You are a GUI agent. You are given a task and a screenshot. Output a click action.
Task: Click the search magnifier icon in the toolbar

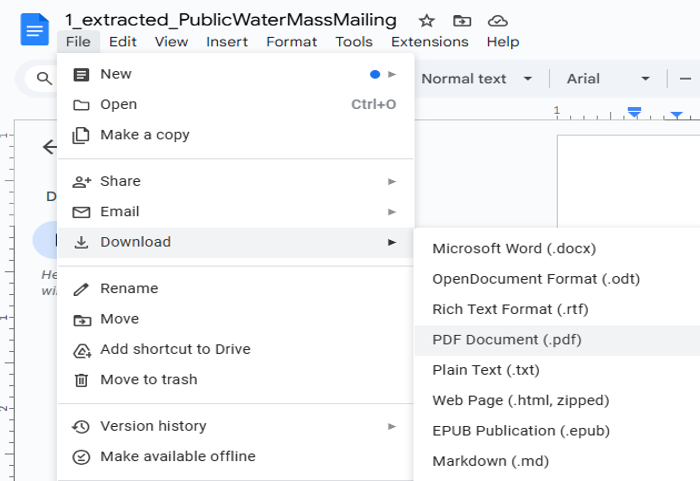(x=44, y=79)
